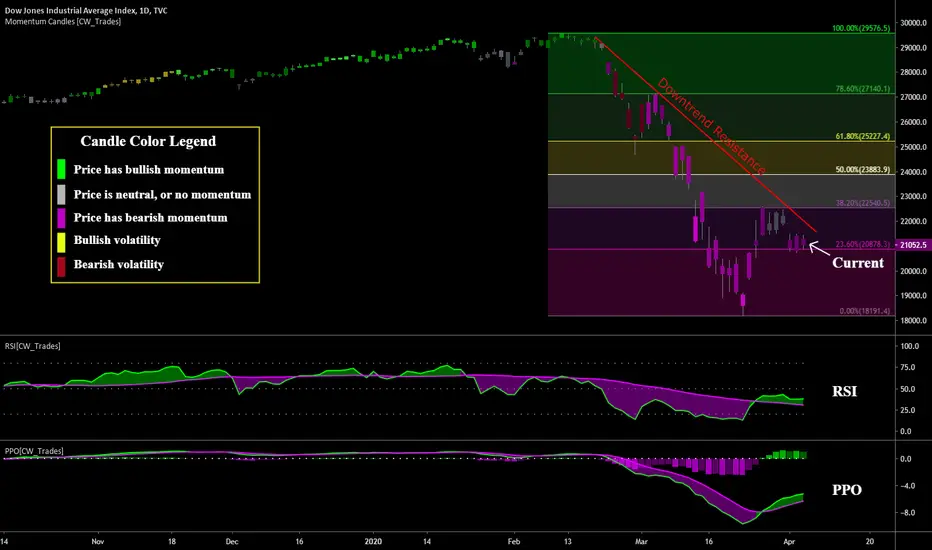Click 13 on the time axis
This screenshot has width=932, height=550.
[x=568, y=542]
